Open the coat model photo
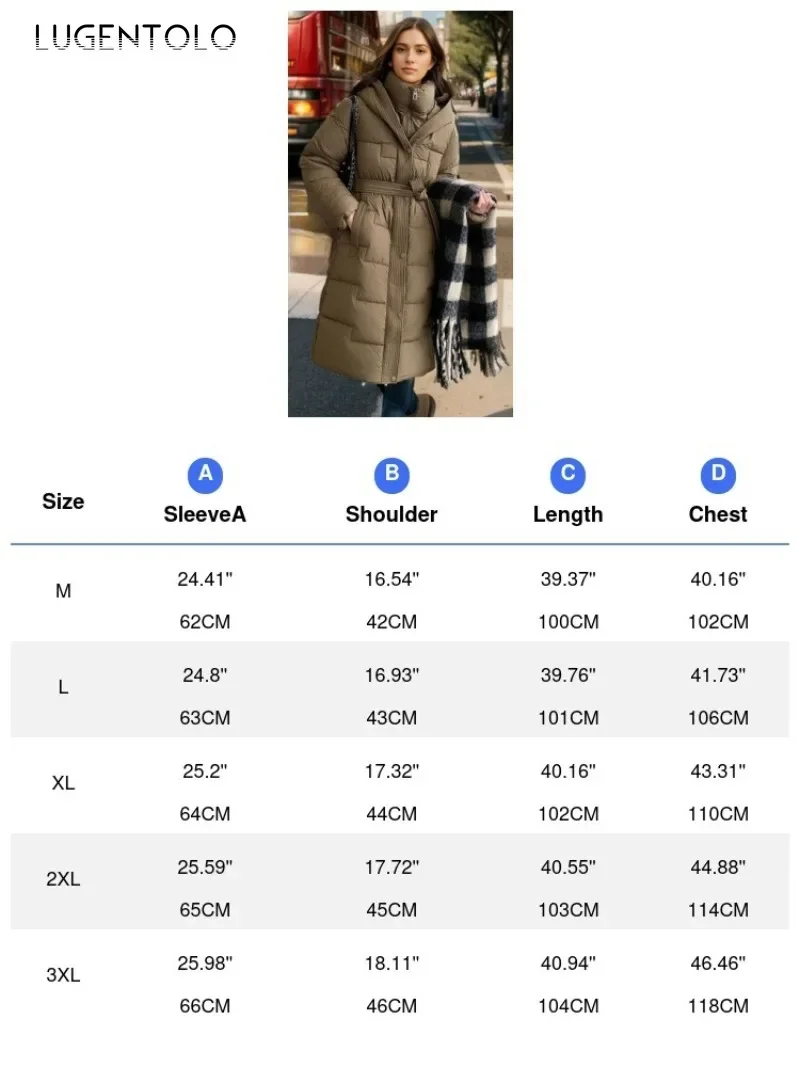800x1067 pixels. pos(400,214)
